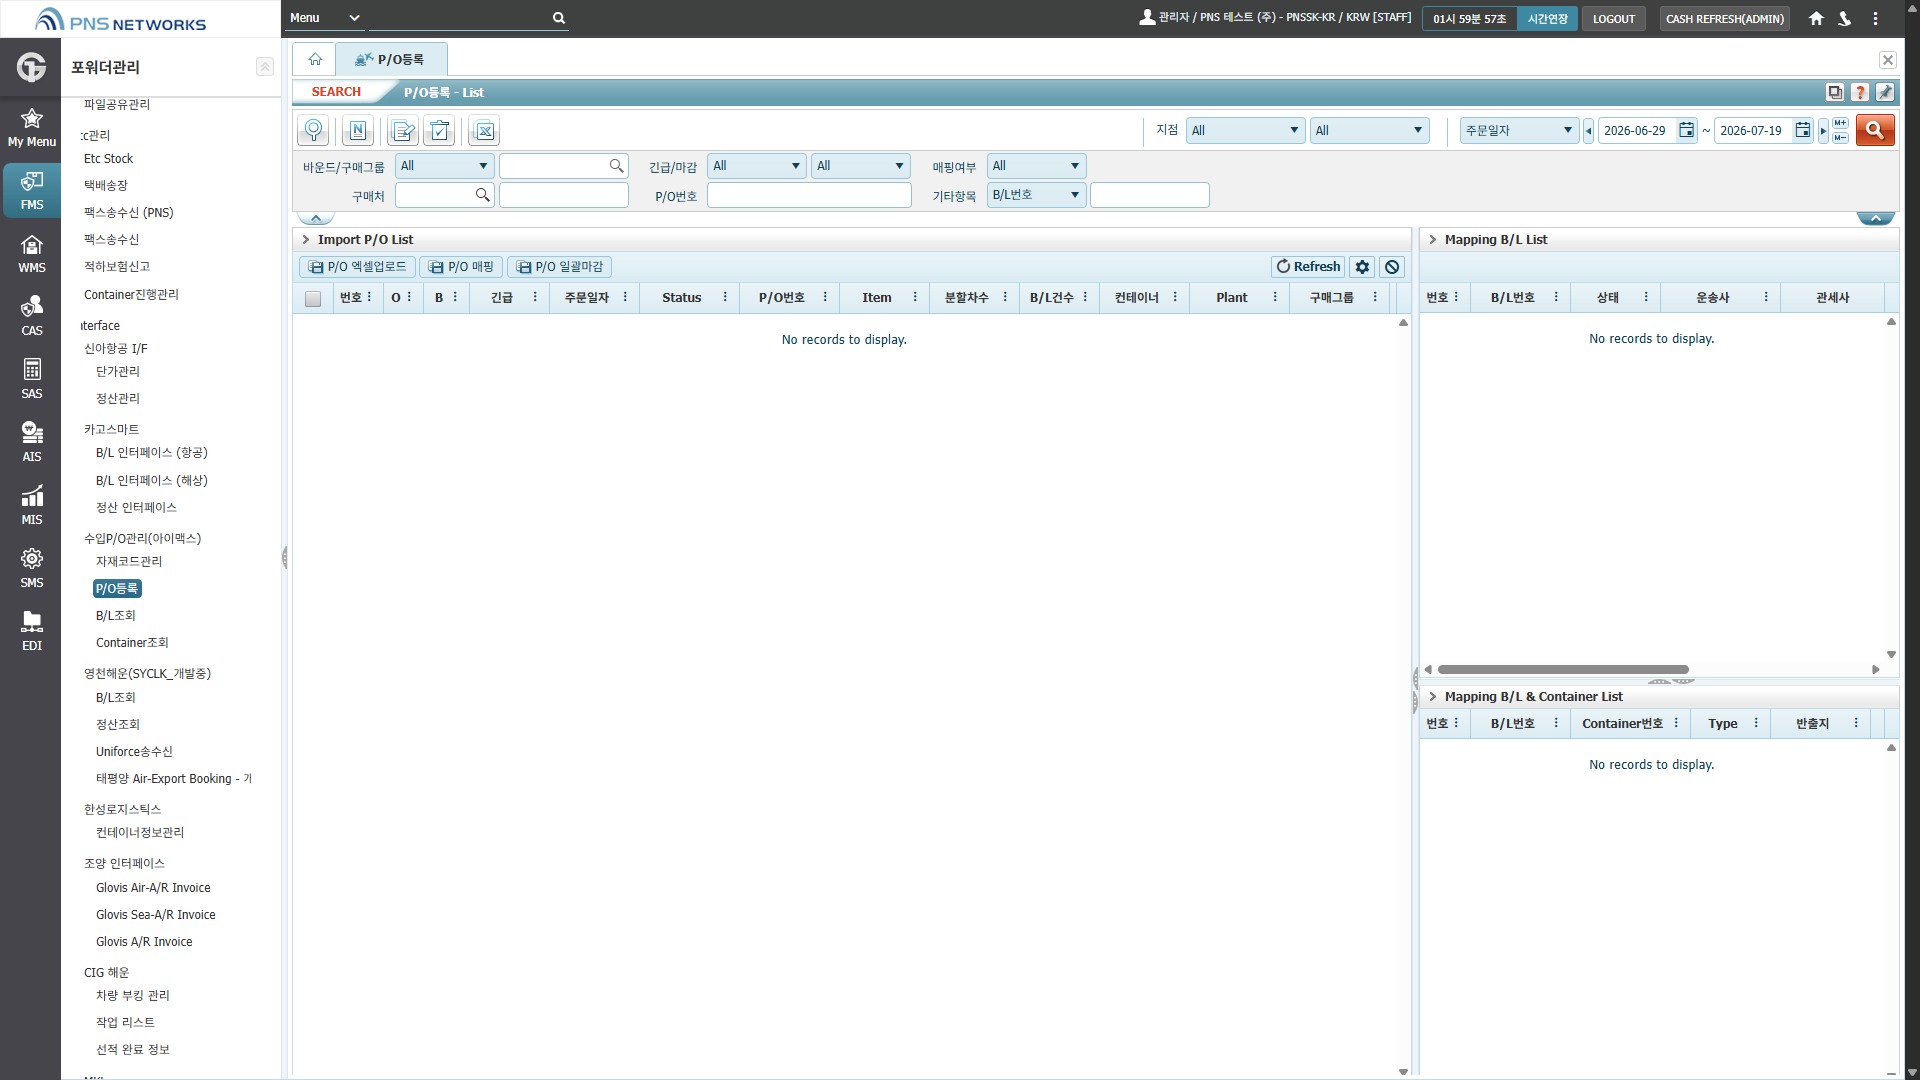Open the WMS module in the sidebar

pyautogui.click(x=32, y=254)
